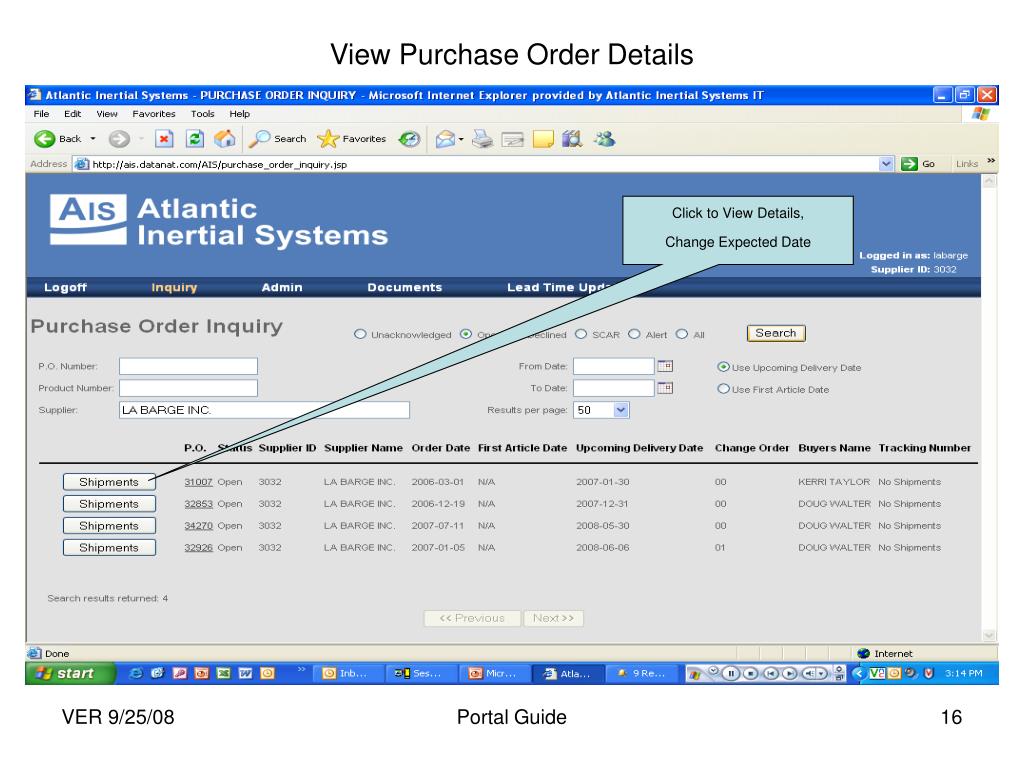
Task: Click Shipments button for PO 31007
Action: tap(109, 481)
